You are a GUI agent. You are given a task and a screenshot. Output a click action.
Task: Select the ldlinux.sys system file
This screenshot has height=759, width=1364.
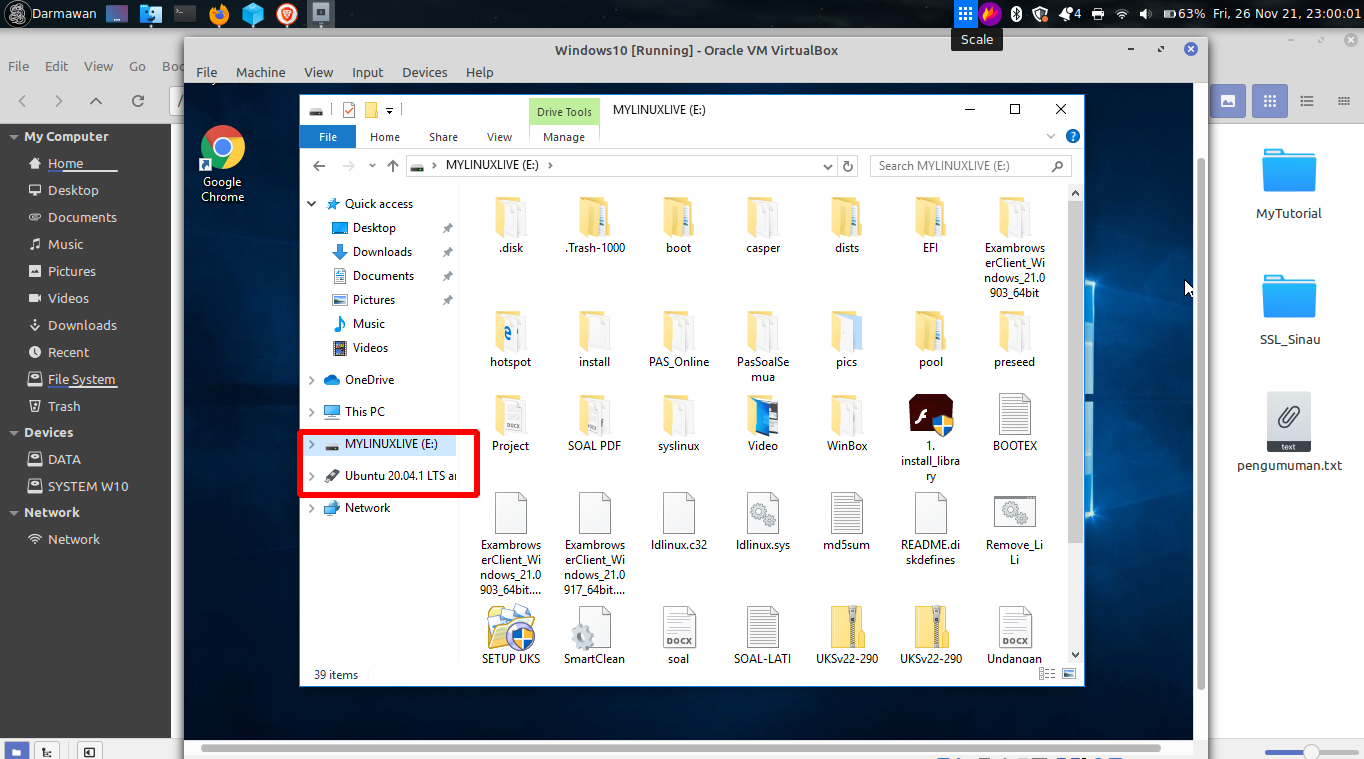[x=762, y=522]
